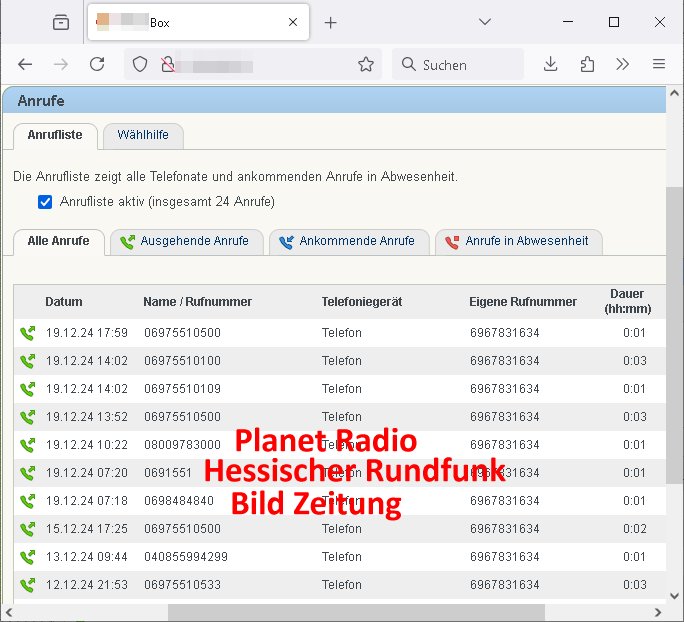Image resolution: width=684 pixels, height=622 pixels.
Task: Click call icon in the 12.12.24 21:53 row
Action: coord(27,585)
